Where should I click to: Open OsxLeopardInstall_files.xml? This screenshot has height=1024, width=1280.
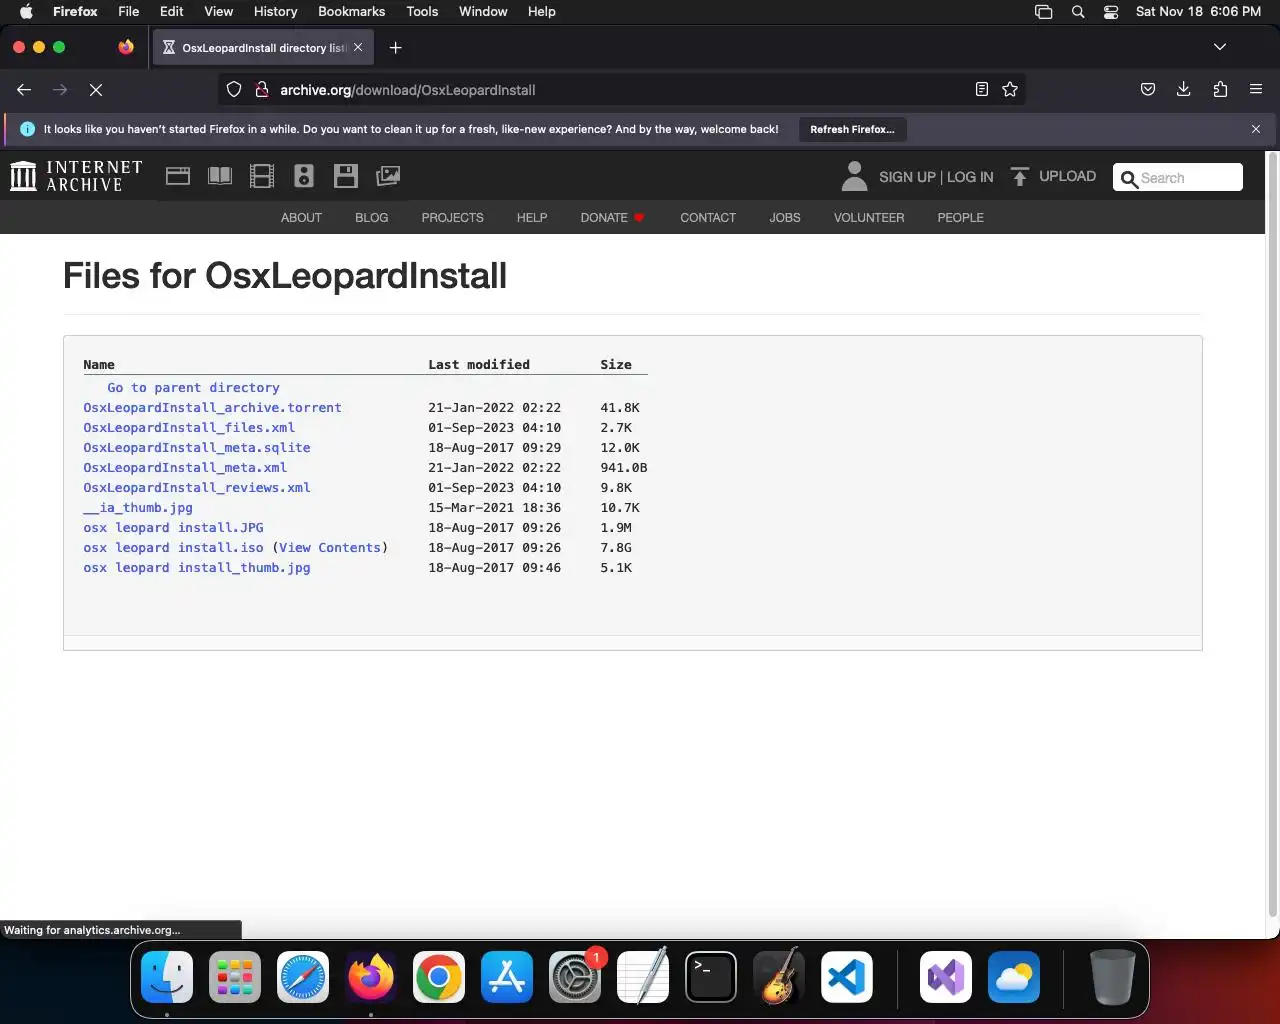coord(189,428)
